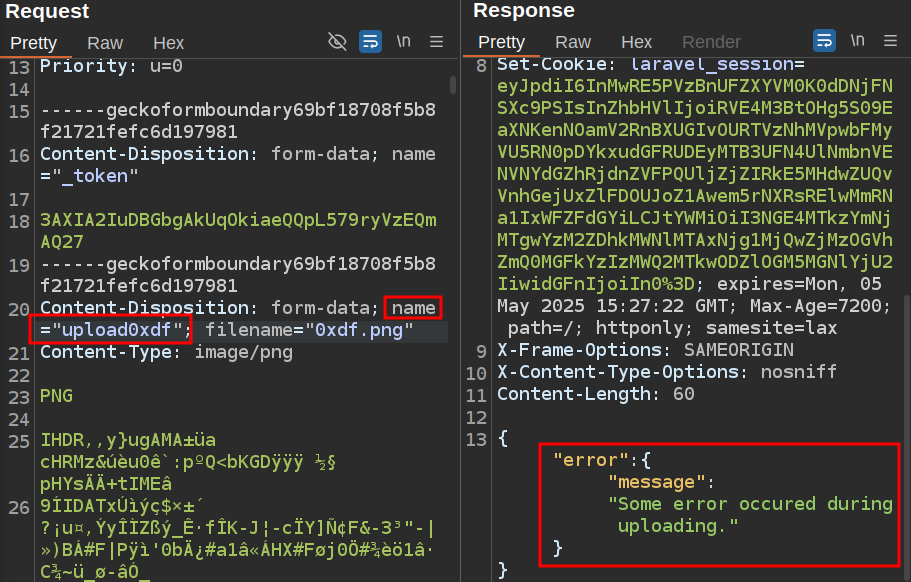Open the Response Render tab
This screenshot has width=911, height=582.
point(711,43)
